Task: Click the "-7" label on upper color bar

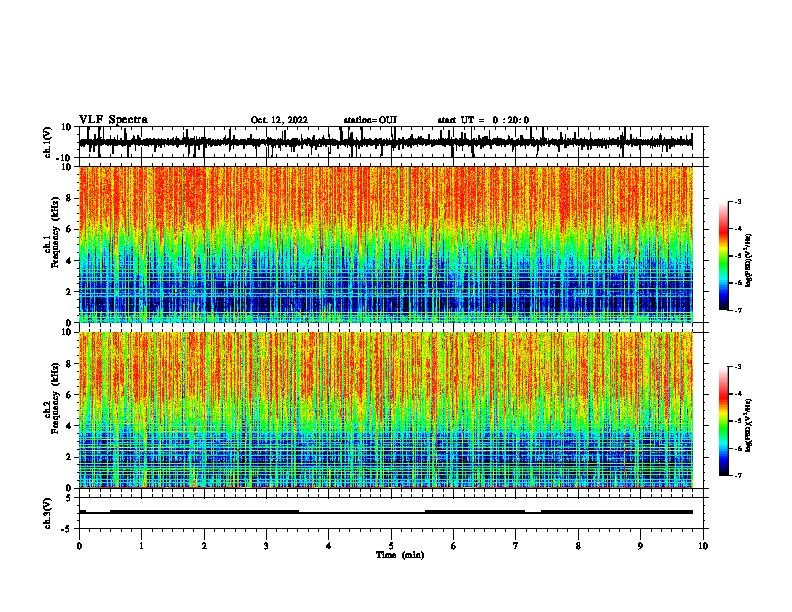Action: pos(737,310)
